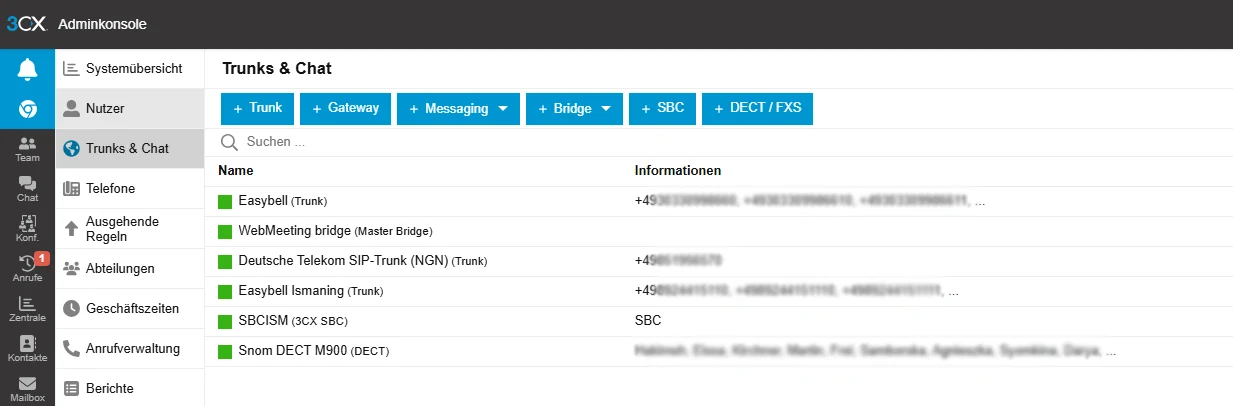Screen dimensions: 1233x406
Task: Open the Zentrale panel icon
Action: [27, 309]
